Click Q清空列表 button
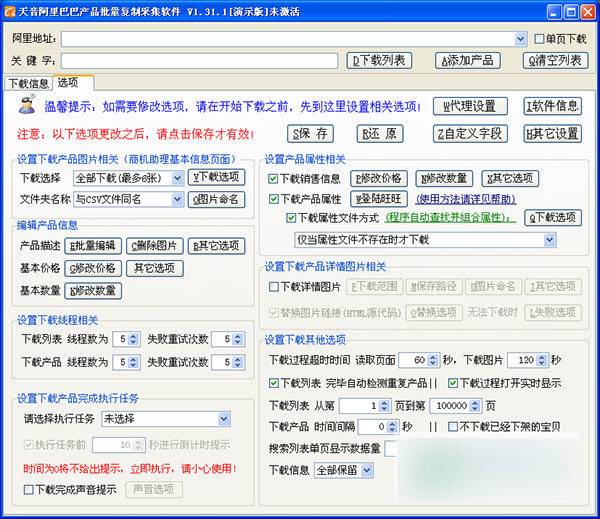Screen dimensions: 600x519 (x=555, y=60)
